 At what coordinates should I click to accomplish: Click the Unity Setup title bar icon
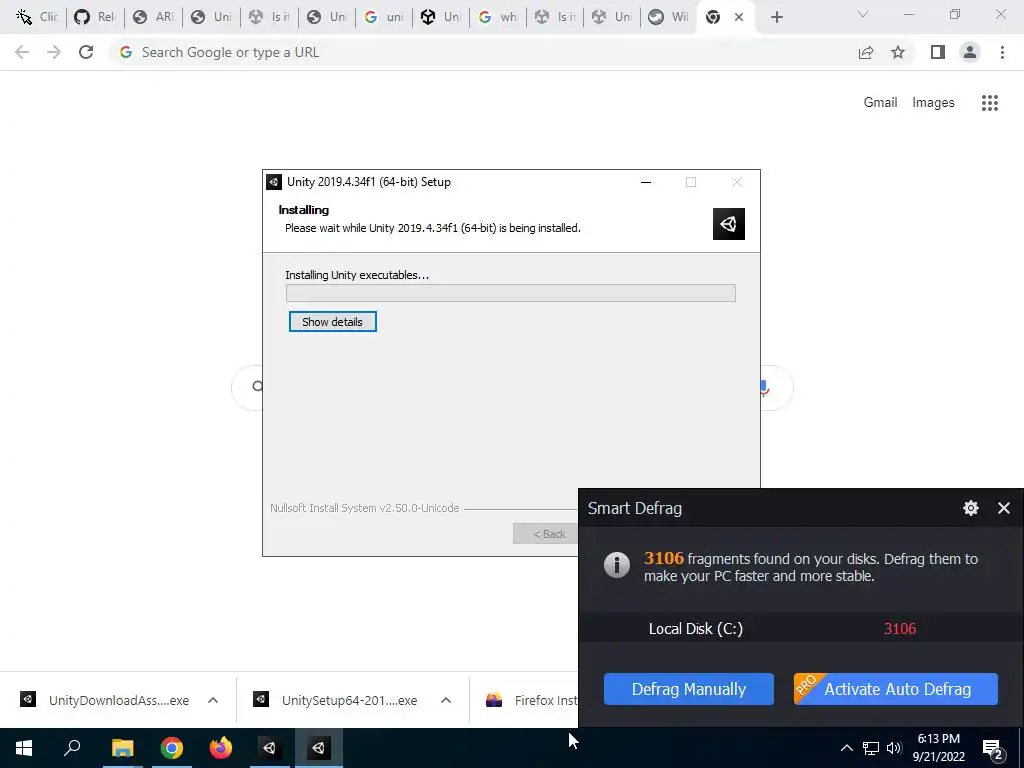click(274, 182)
